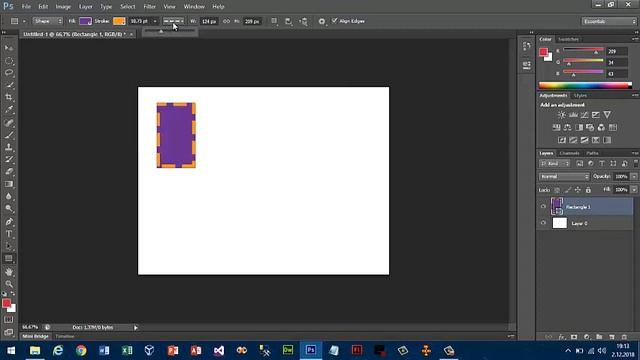Select the Quick Selection tool
Screen dimensions: 640x360
[x=9, y=85]
